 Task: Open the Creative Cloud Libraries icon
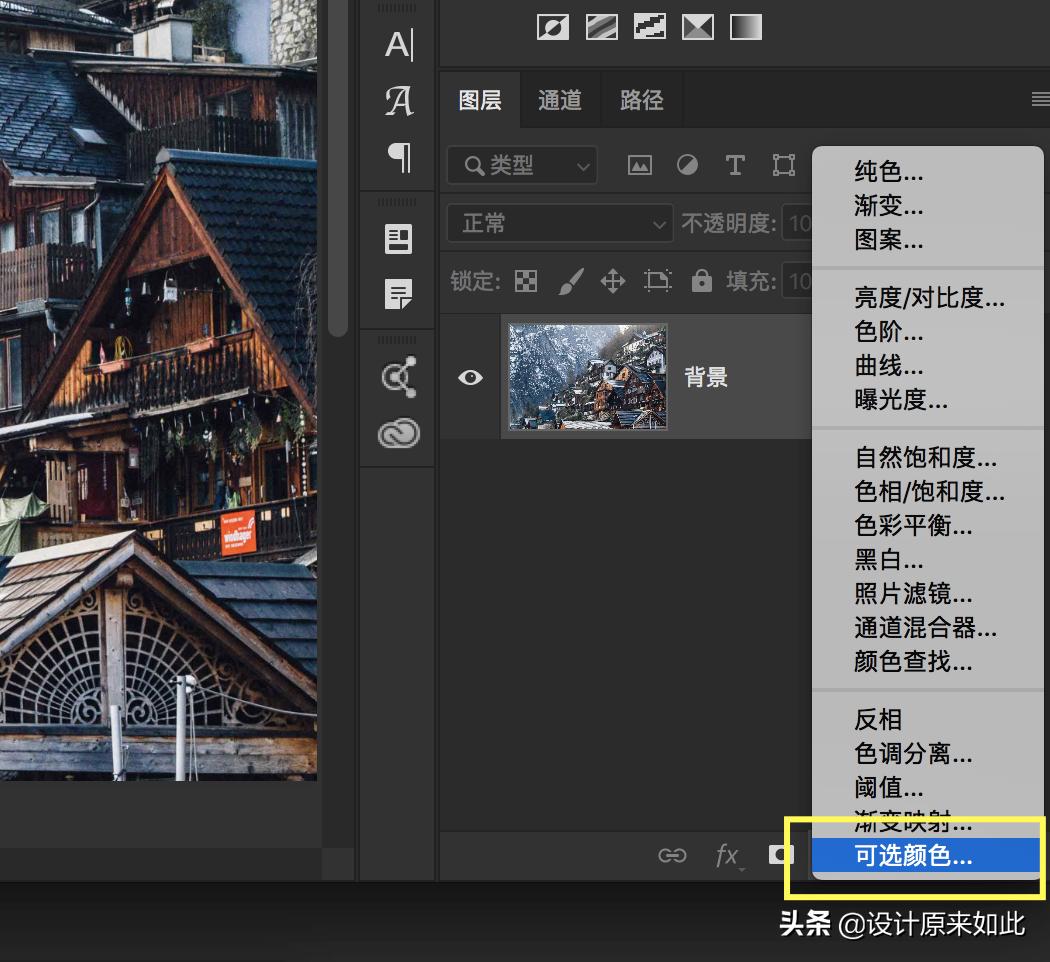[x=399, y=434]
